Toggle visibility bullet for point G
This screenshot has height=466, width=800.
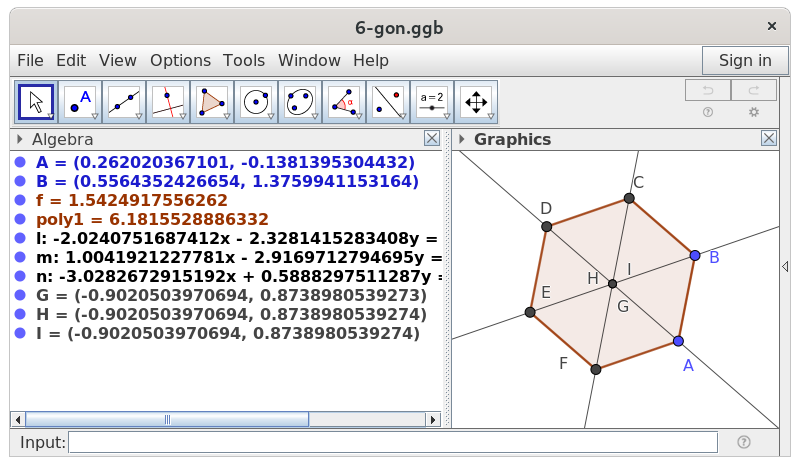point(20,296)
